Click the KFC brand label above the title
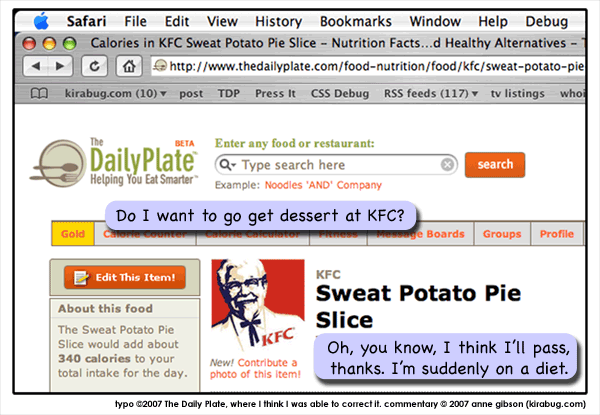600x415 pixels. click(x=328, y=274)
